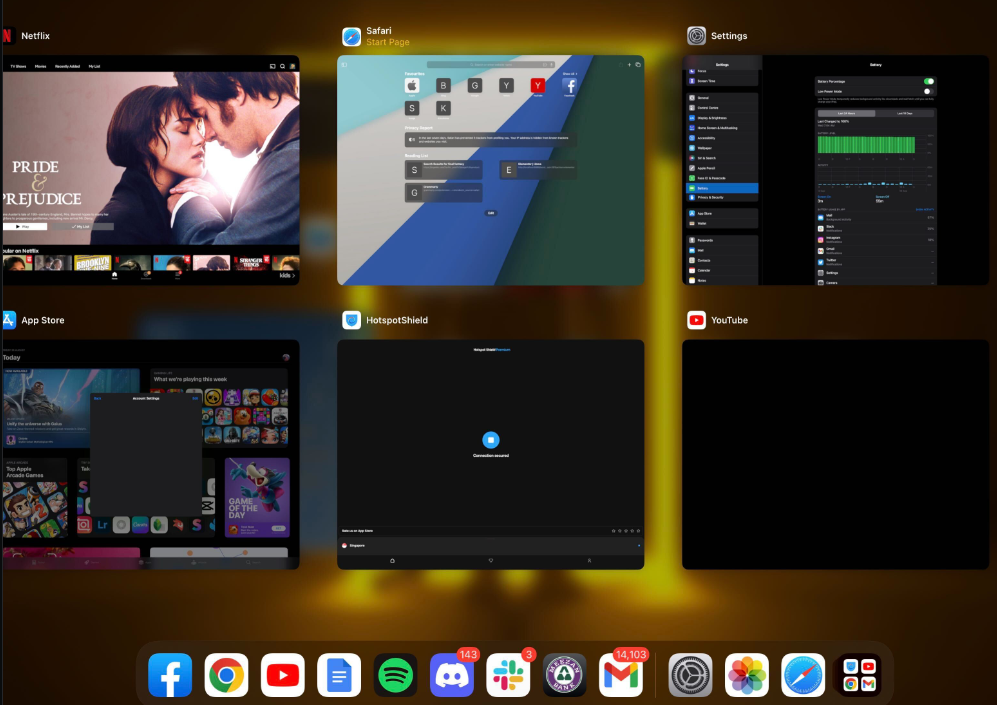Launch Google Chrome from the dock
This screenshot has width=997, height=705.
[226, 676]
